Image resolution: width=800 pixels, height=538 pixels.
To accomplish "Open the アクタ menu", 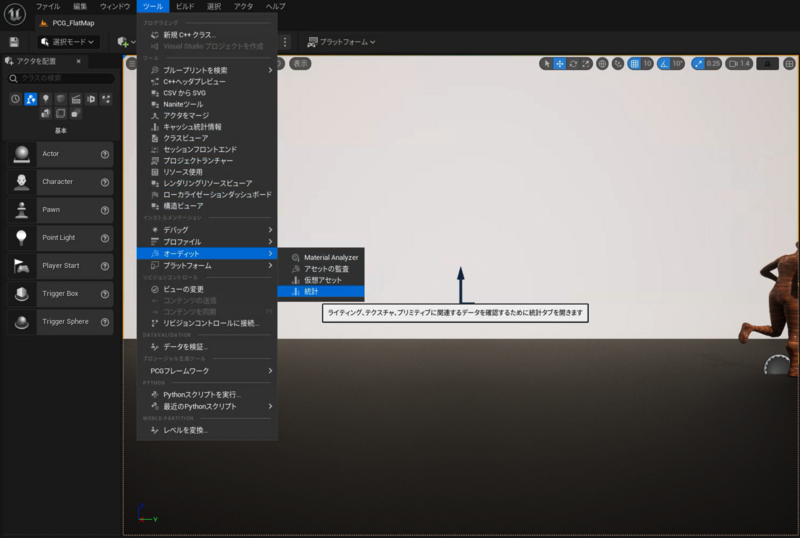I will click(243, 6).
